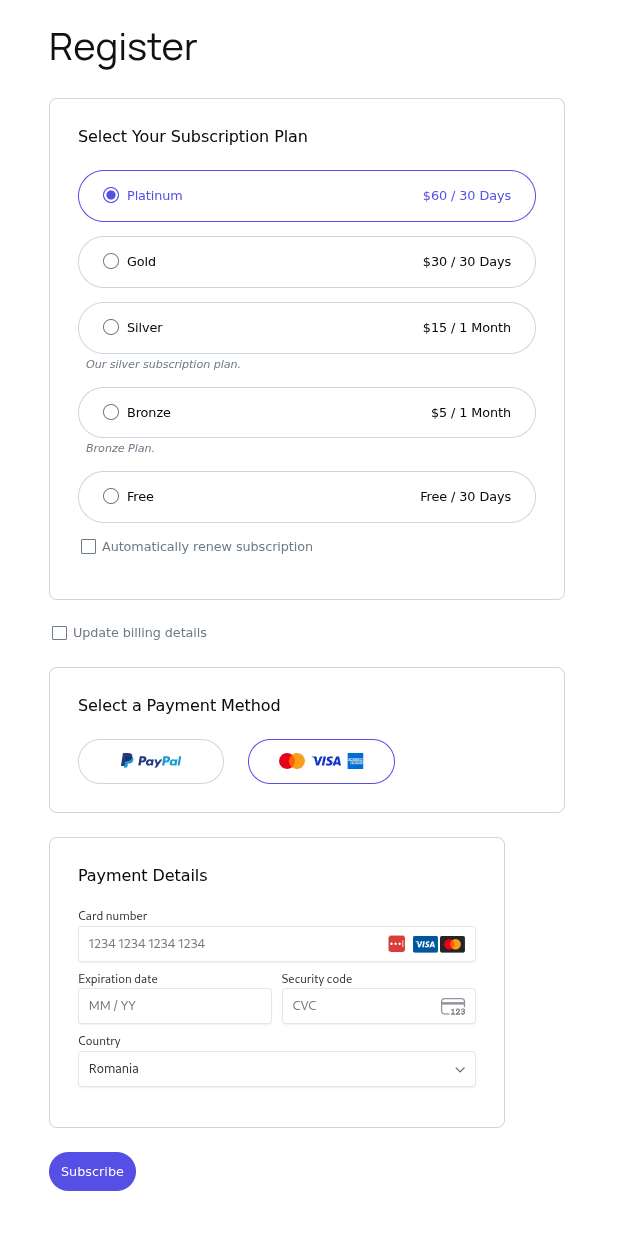Select the PayPal payment method icon
626x1236 pixels.
151,761
